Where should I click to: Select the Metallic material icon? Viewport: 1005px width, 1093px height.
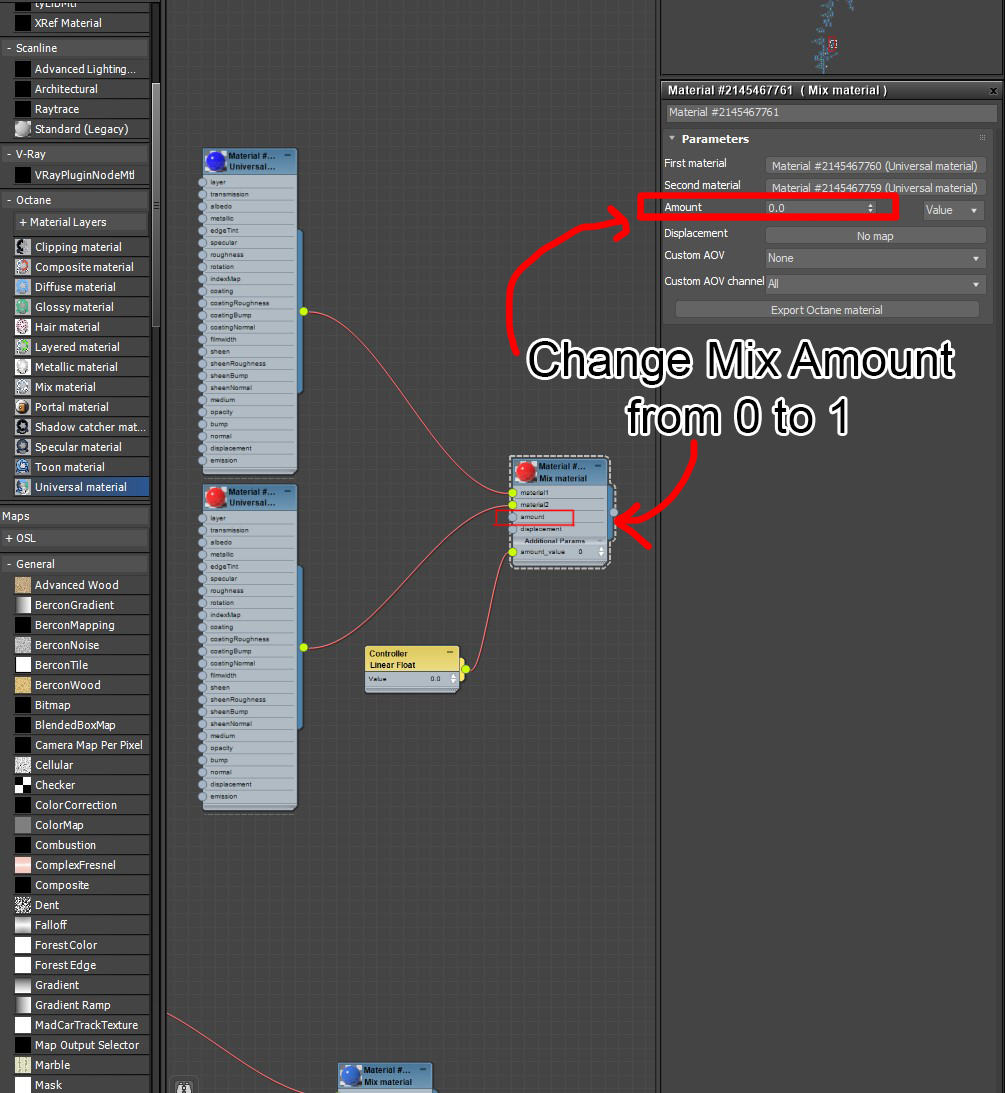point(23,367)
